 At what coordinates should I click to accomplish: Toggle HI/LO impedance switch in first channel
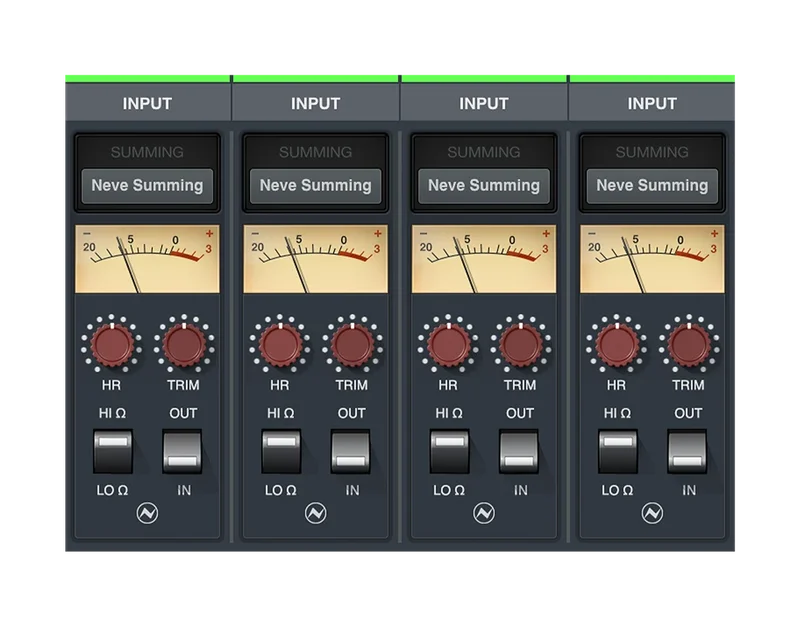point(113,451)
